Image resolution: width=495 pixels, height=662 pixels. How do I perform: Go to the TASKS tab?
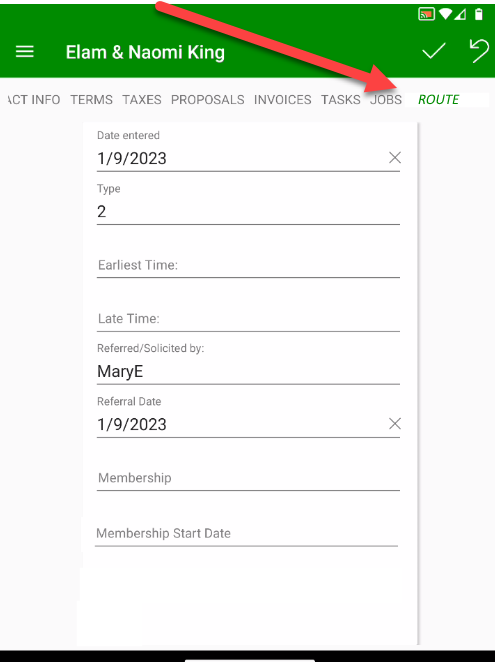coord(340,100)
